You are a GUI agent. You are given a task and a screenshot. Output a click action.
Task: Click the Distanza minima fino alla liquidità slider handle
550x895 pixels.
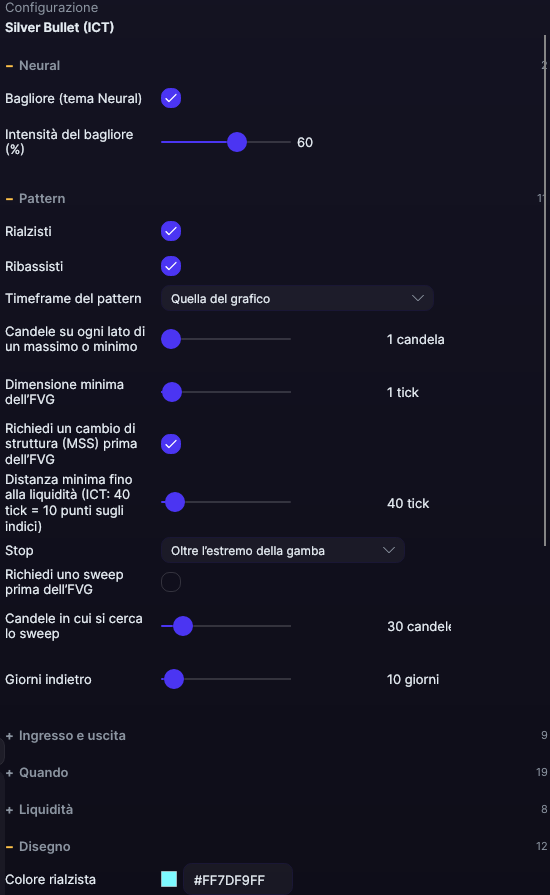[175, 502]
